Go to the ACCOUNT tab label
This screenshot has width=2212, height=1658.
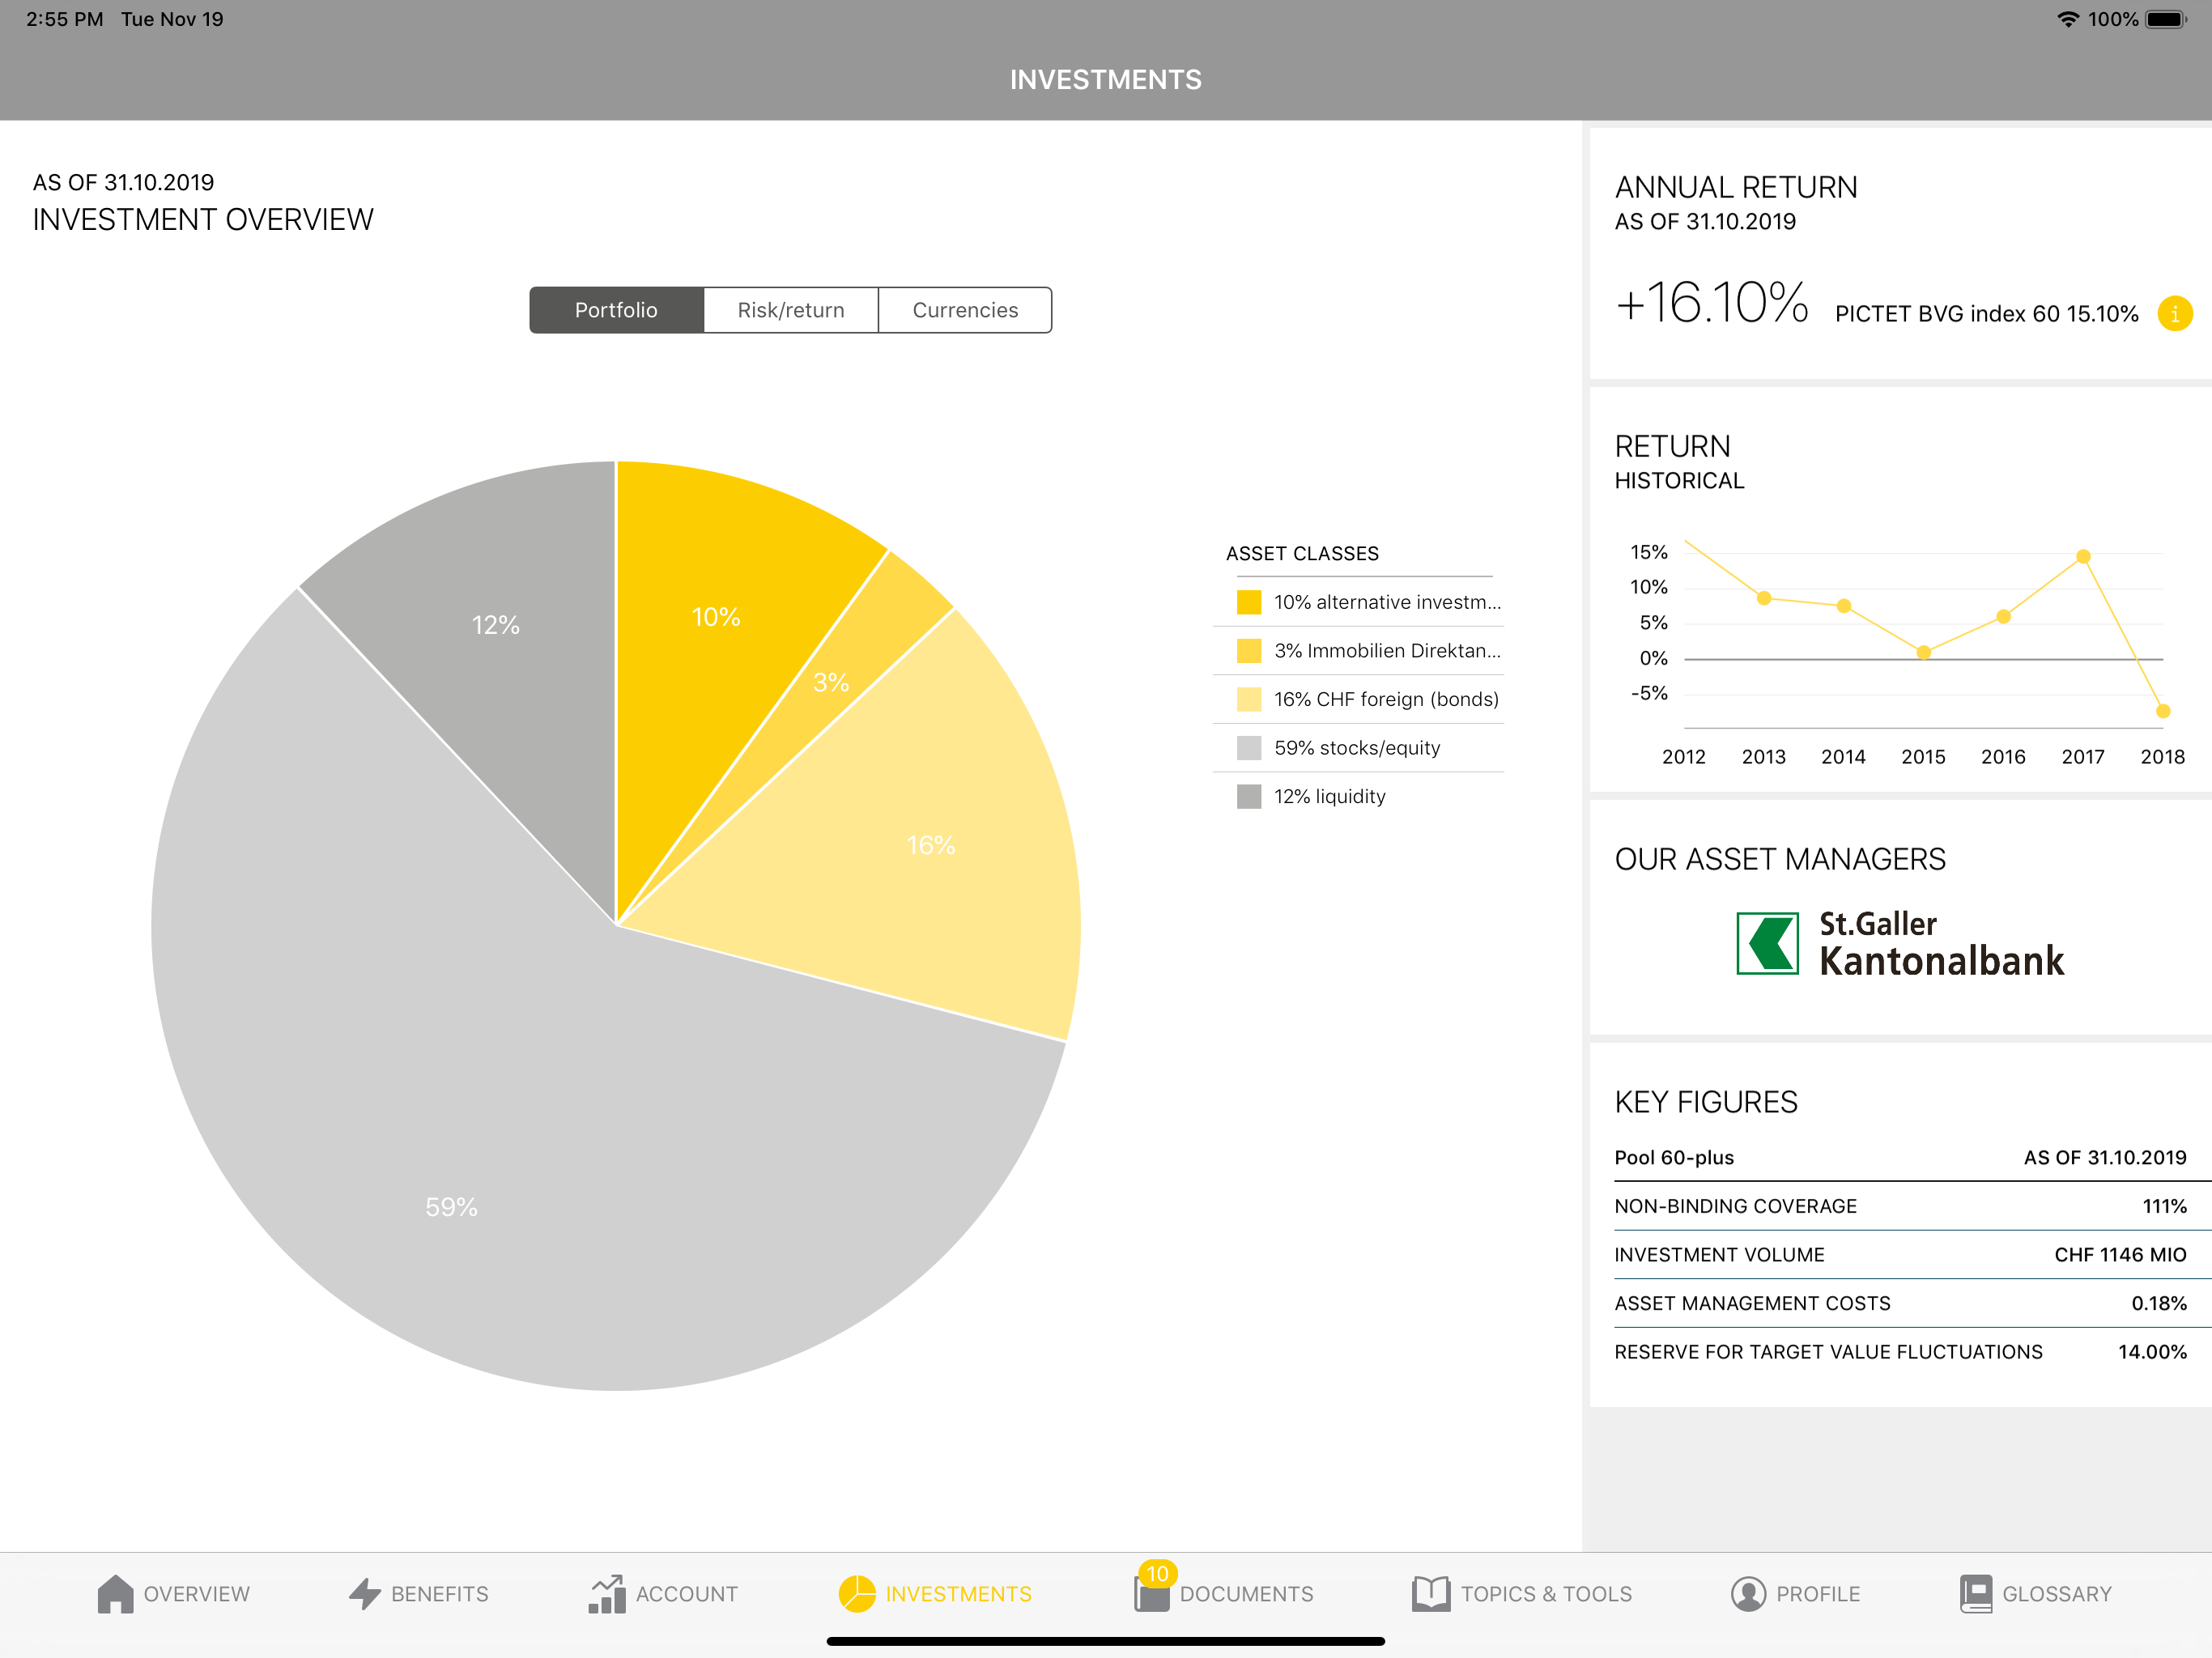pyautogui.click(x=687, y=1594)
